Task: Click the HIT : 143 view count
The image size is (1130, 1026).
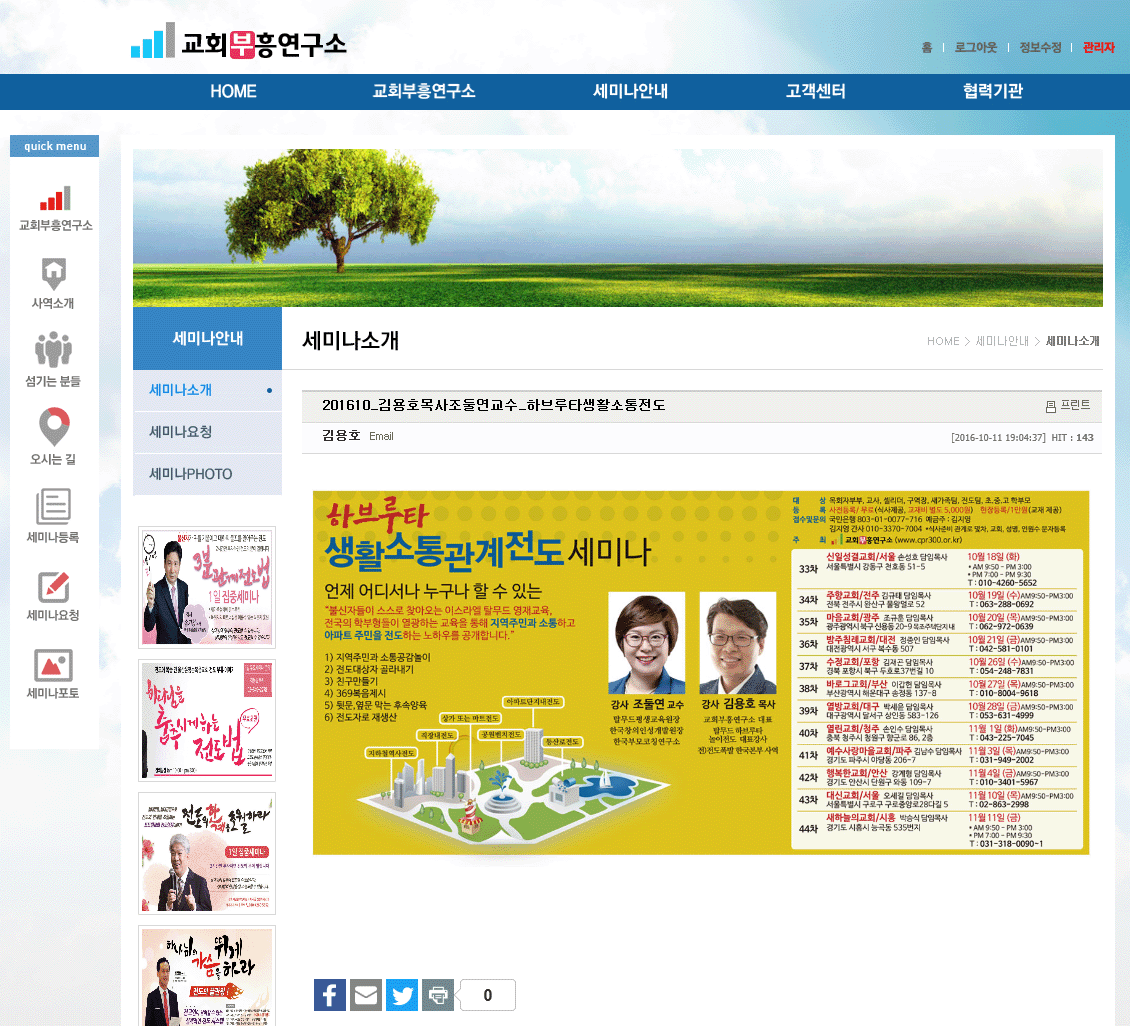Action: point(1072,437)
